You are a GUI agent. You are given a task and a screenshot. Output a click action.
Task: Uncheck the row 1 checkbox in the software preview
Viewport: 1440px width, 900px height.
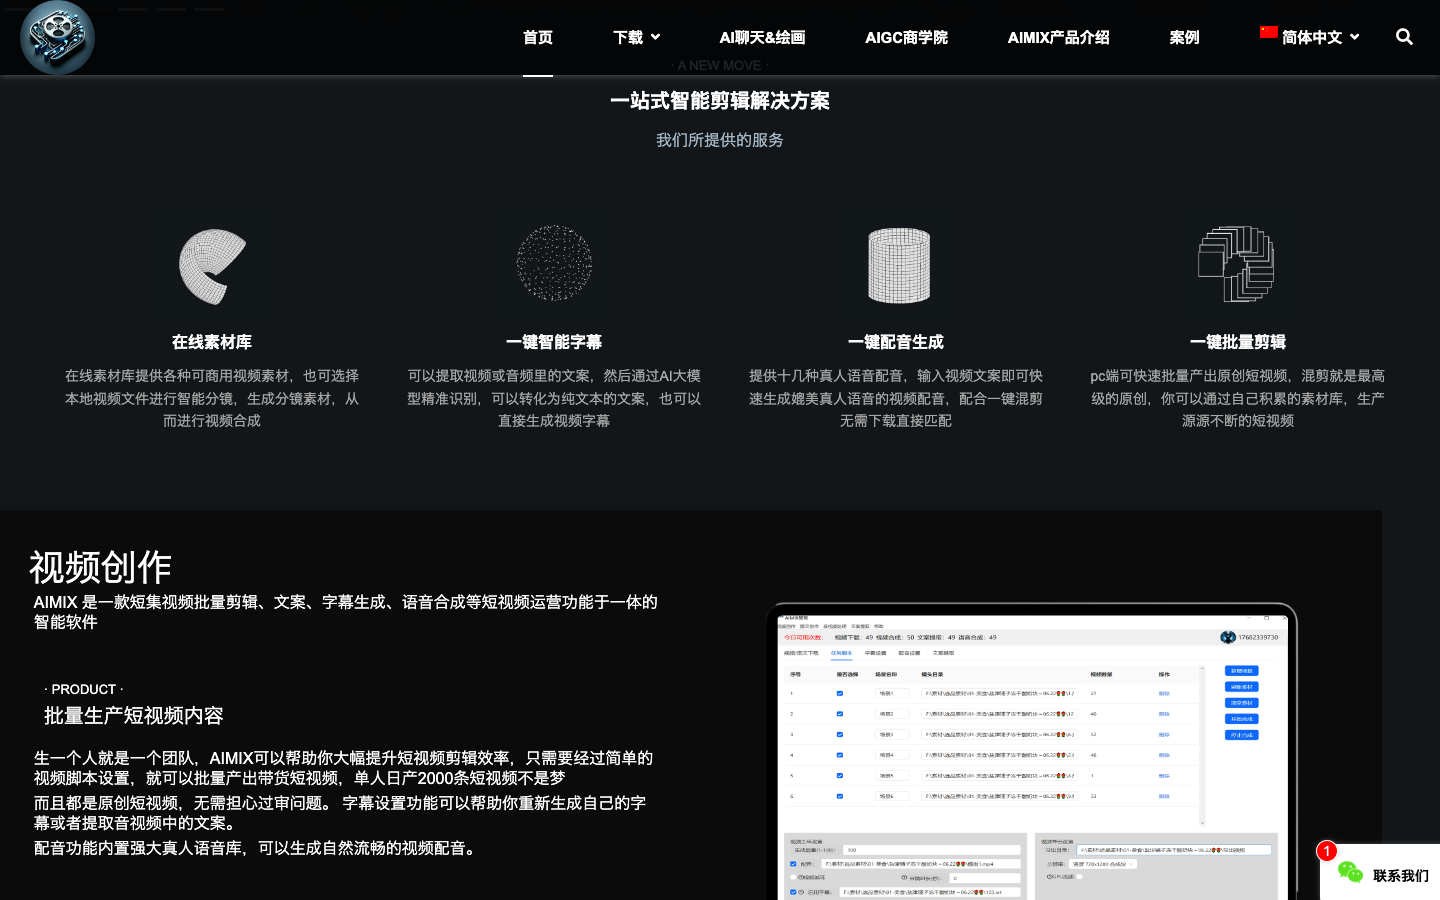pos(840,693)
